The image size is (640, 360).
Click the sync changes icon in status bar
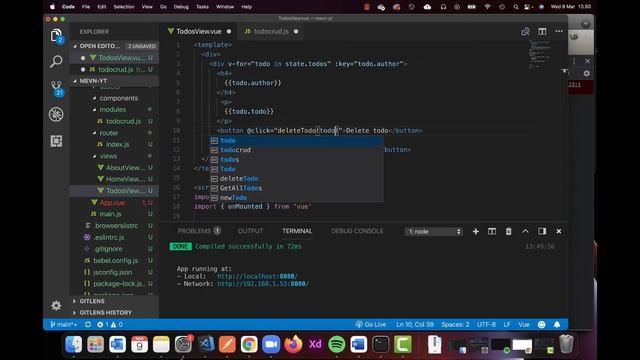tap(88, 324)
